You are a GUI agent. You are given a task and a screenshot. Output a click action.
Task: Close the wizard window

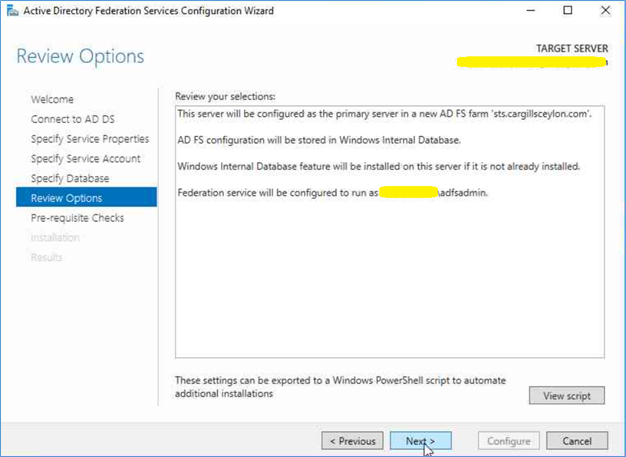(x=606, y=10)
